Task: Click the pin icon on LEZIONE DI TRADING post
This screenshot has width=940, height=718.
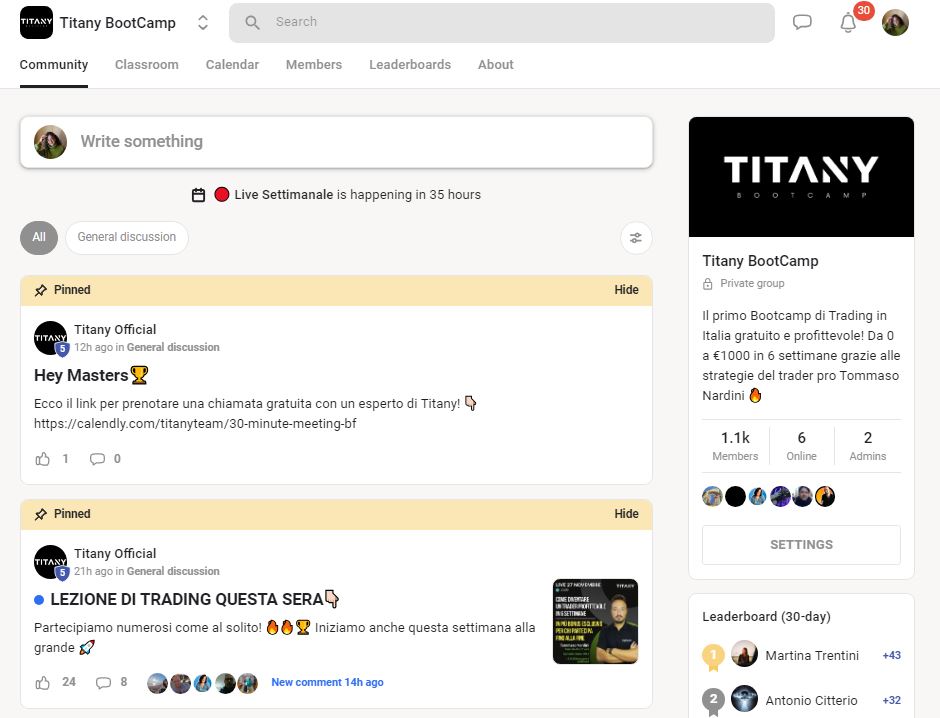Action: click(41, 515)
